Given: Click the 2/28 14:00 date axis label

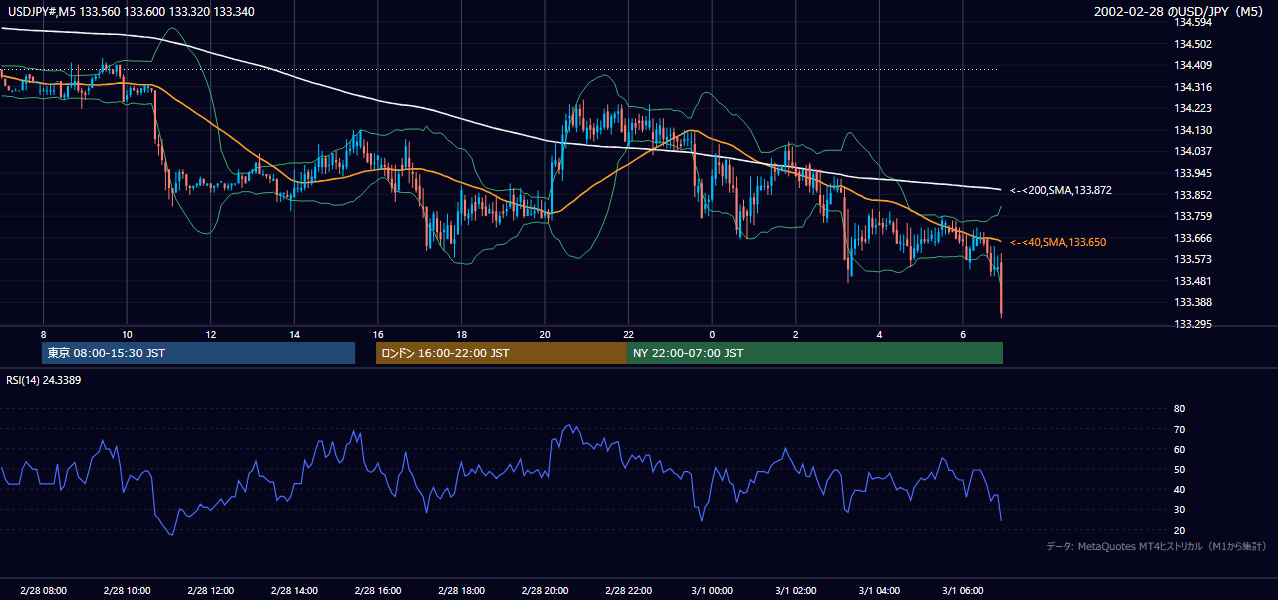Looking at the screenshot, I should coord(294,591).
